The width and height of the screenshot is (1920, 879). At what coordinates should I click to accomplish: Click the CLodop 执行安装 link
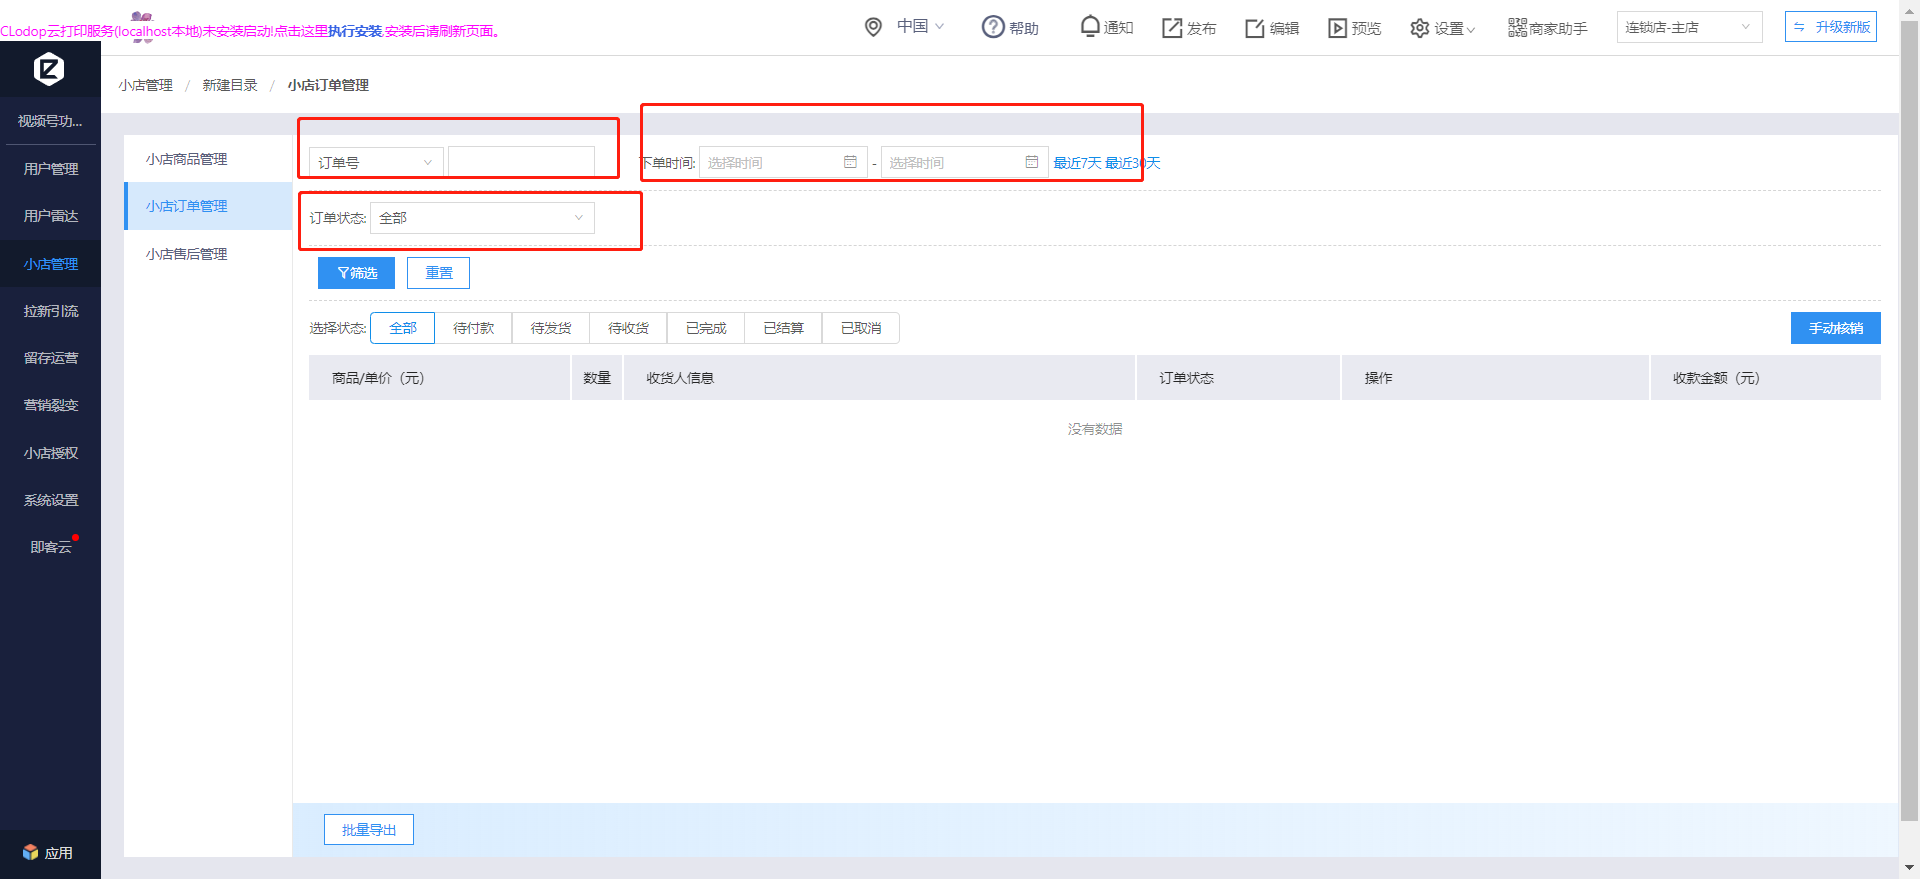tap(355, 31)
